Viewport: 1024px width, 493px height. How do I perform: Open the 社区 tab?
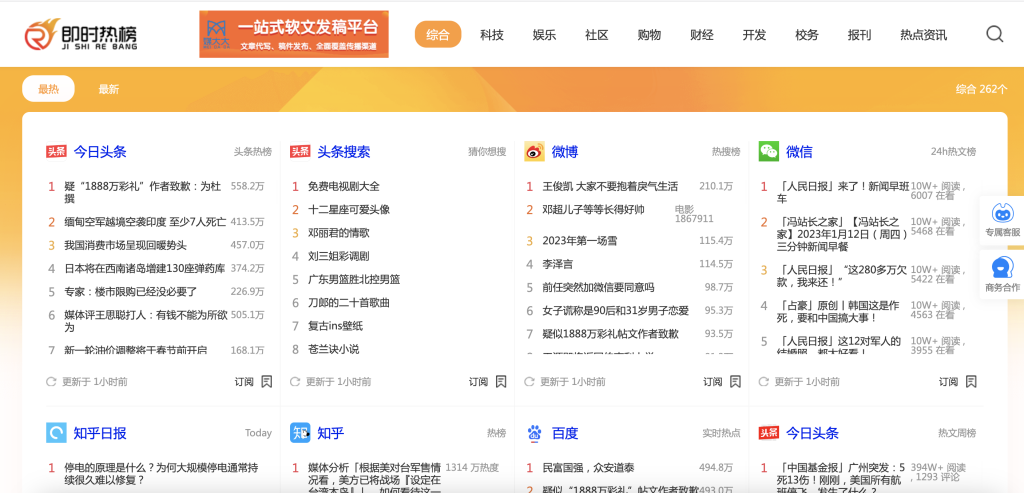pos(597,35)
